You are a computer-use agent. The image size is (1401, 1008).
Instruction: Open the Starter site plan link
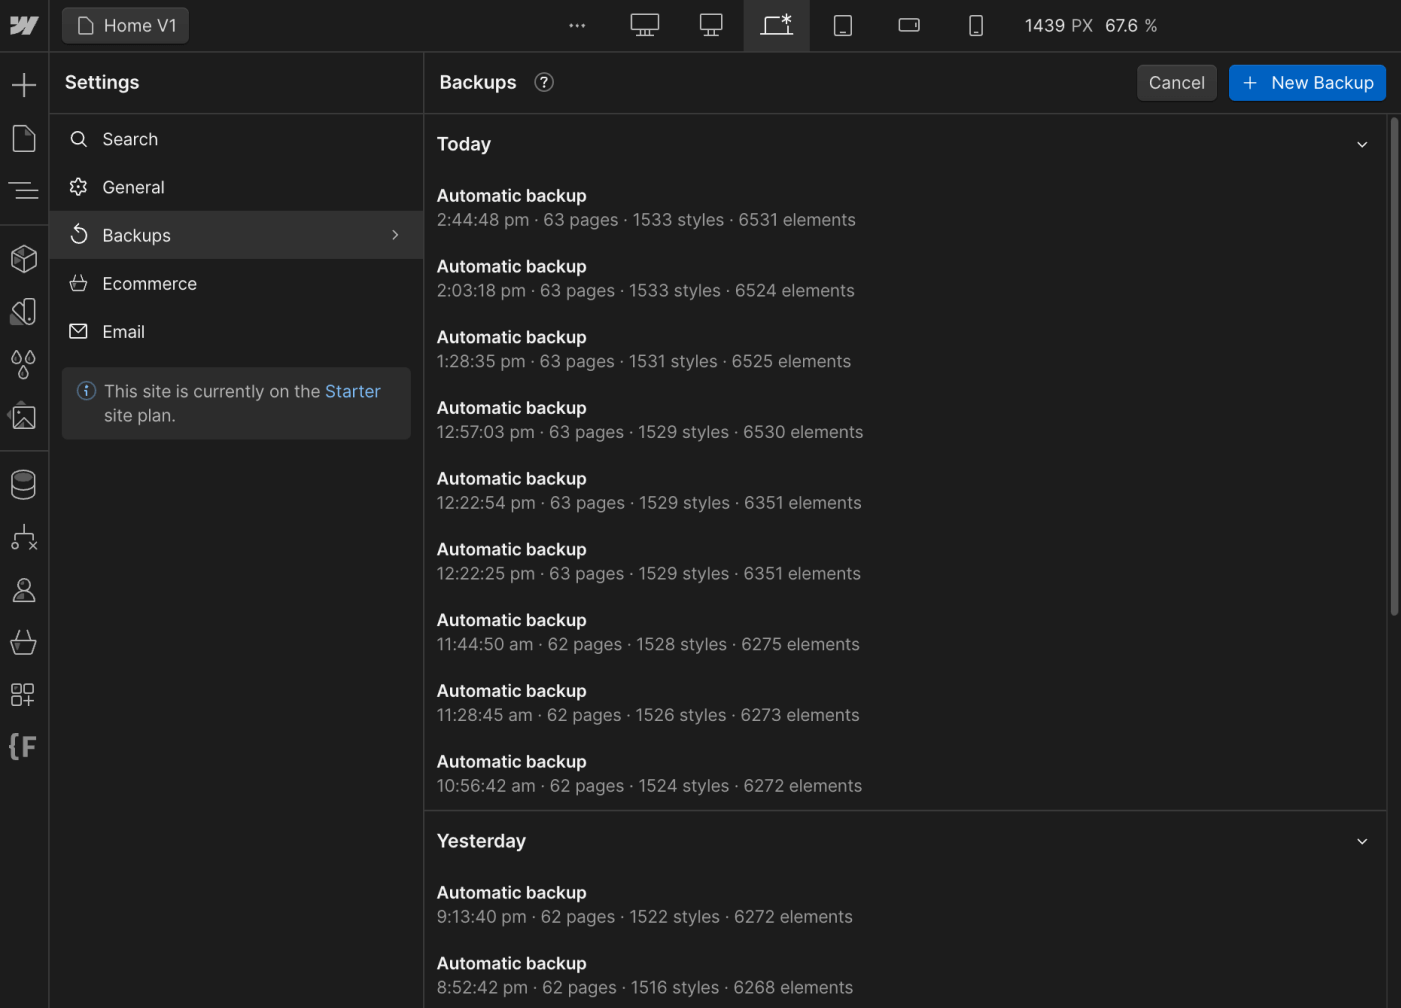pyautogui.click(x=352, y=391)
